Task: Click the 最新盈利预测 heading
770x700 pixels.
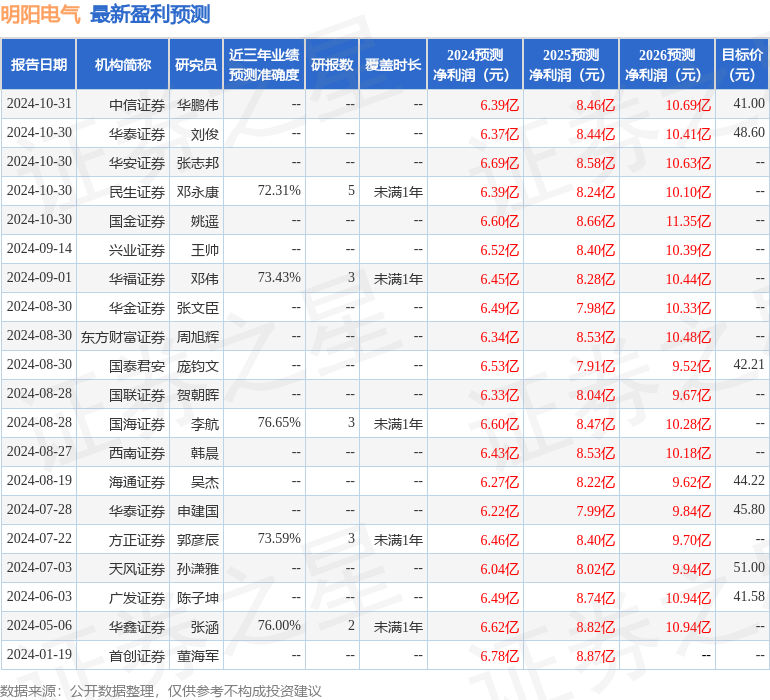Action: [150, 14]
